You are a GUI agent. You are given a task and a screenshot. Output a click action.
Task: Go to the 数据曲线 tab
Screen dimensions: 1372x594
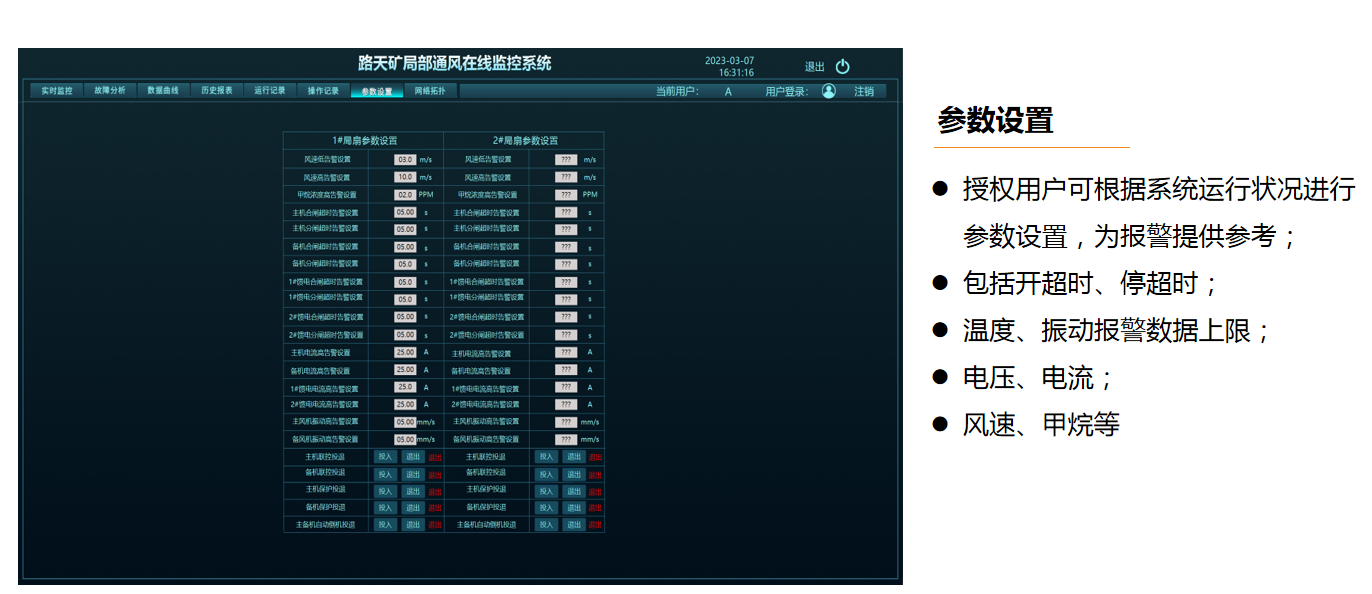click(163, 91)
